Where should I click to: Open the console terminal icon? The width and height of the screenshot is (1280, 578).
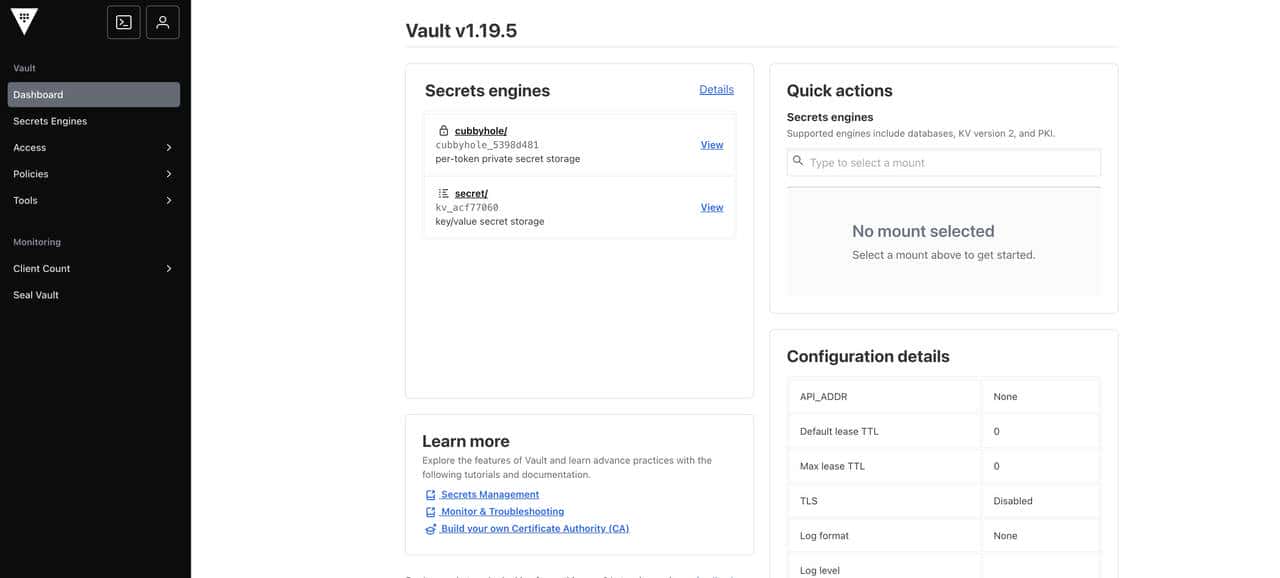(x=124, y=22)
